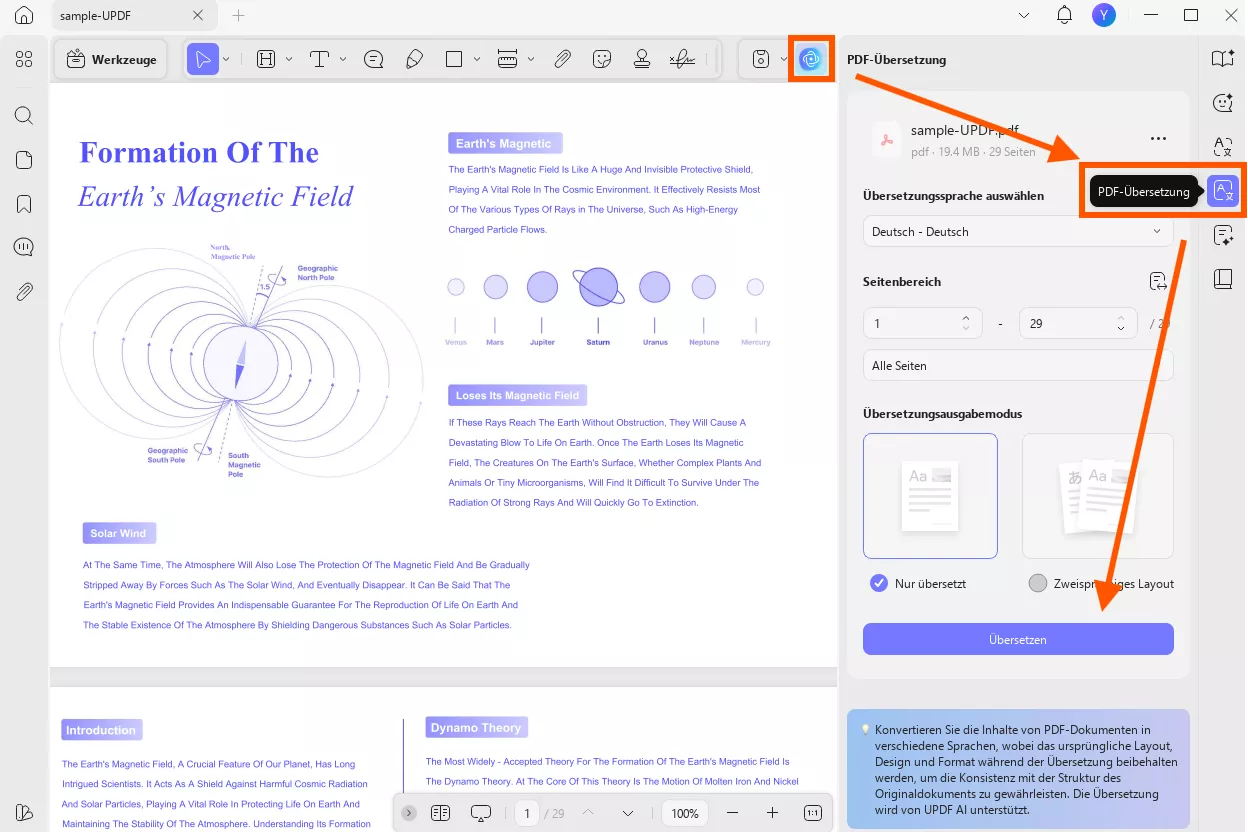
Task: Click the Übersetzen button
Action: click(1017, 639)
